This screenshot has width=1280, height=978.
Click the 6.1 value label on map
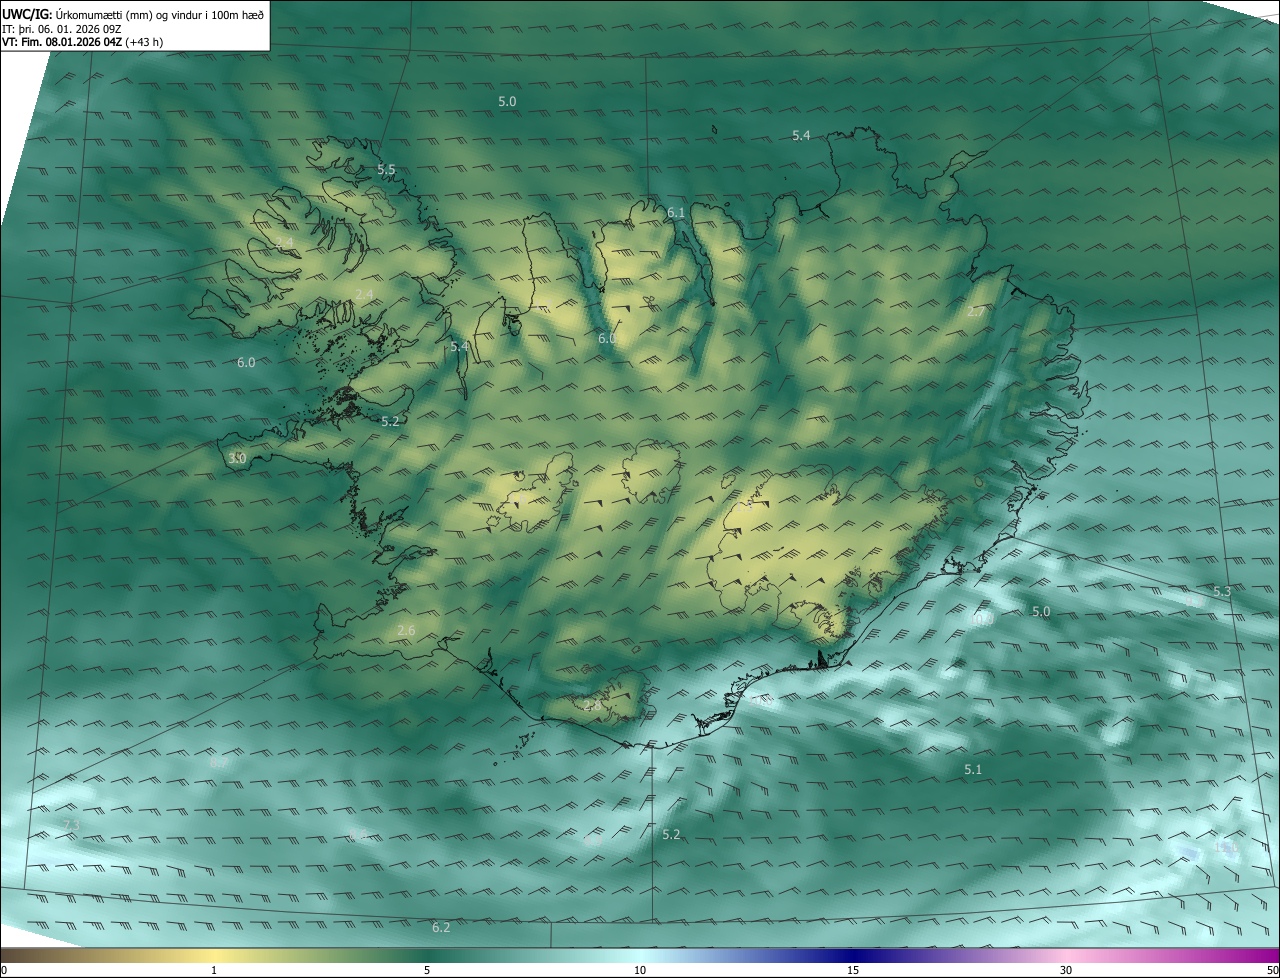(676, 212)
